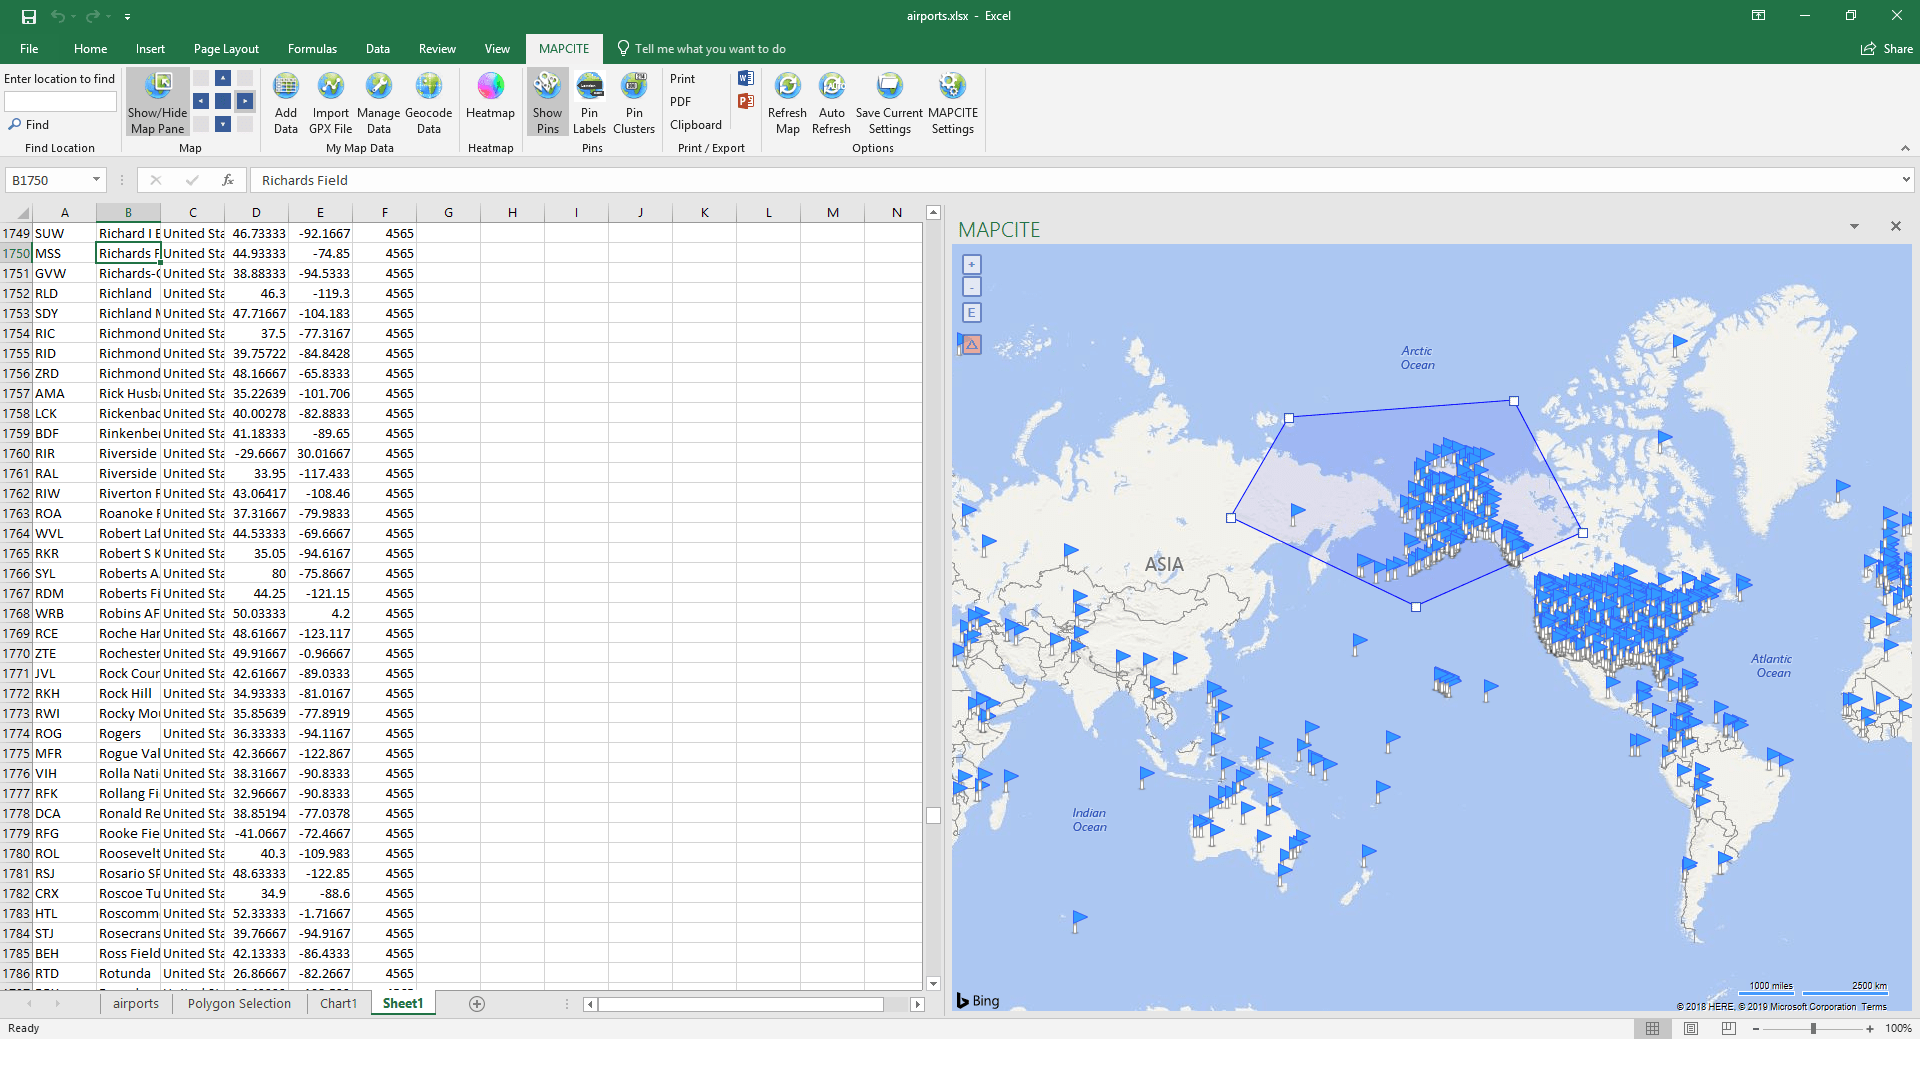Export map to Word icon
This screenshot has height=1080, width=1920.
click(x=745, y=78)
